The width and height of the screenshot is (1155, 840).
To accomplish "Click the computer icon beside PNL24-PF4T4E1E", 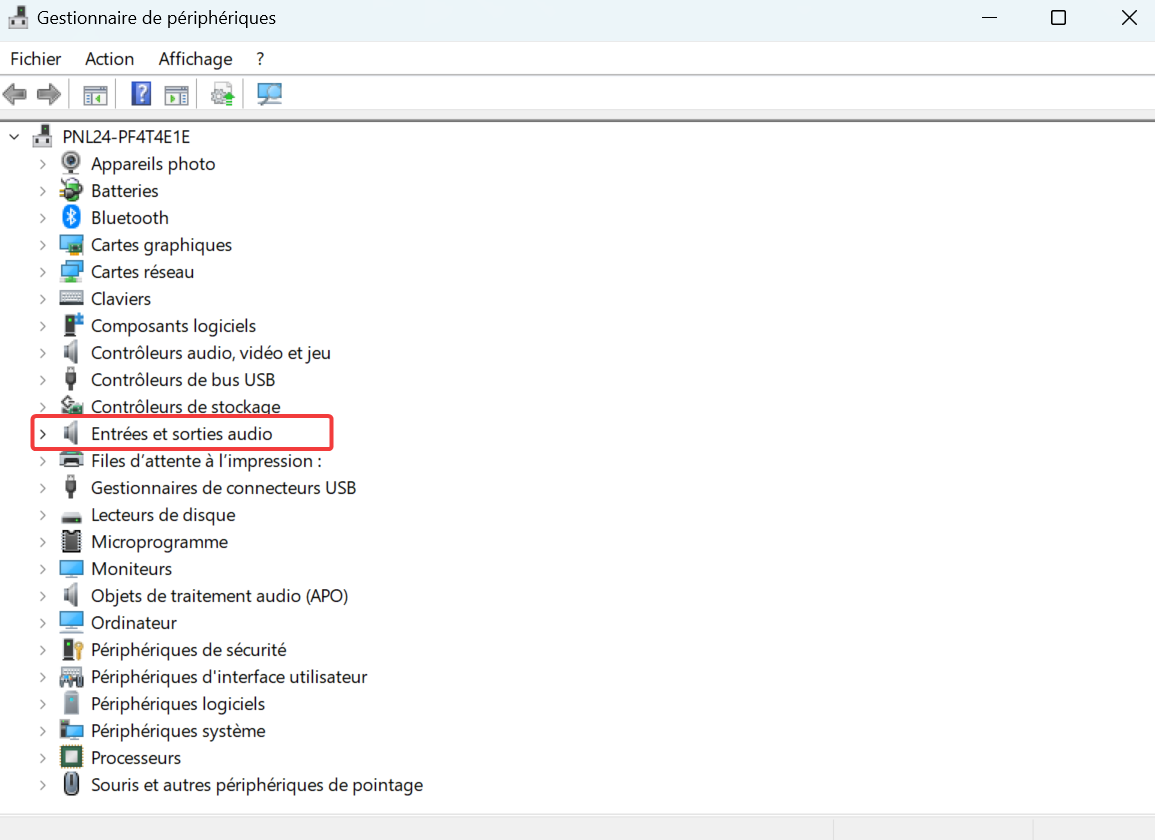I will (43, 136).
